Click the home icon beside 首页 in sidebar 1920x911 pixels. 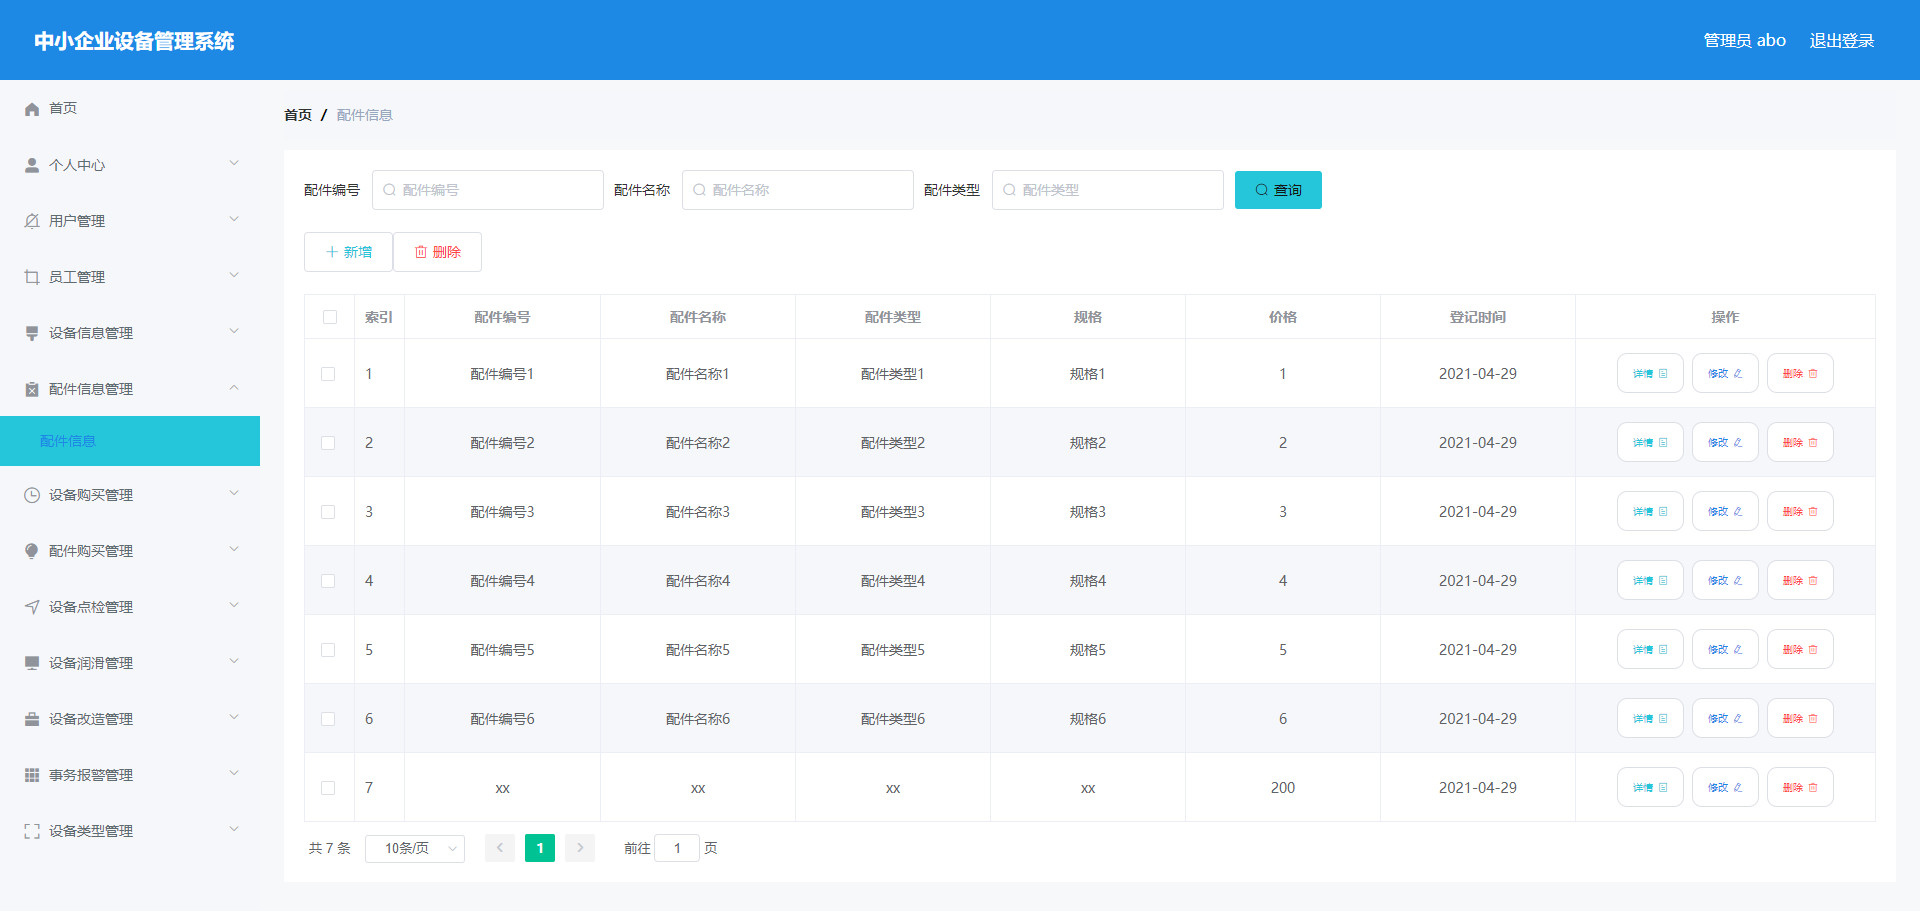pyautogui.click(x=32, y=109)
